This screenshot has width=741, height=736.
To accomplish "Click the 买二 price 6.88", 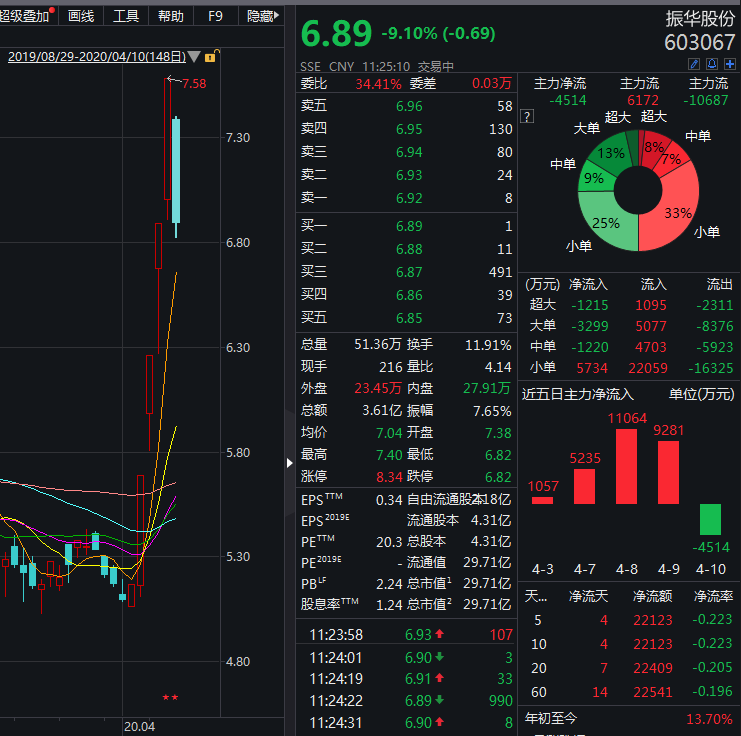I will pos(409,249).
